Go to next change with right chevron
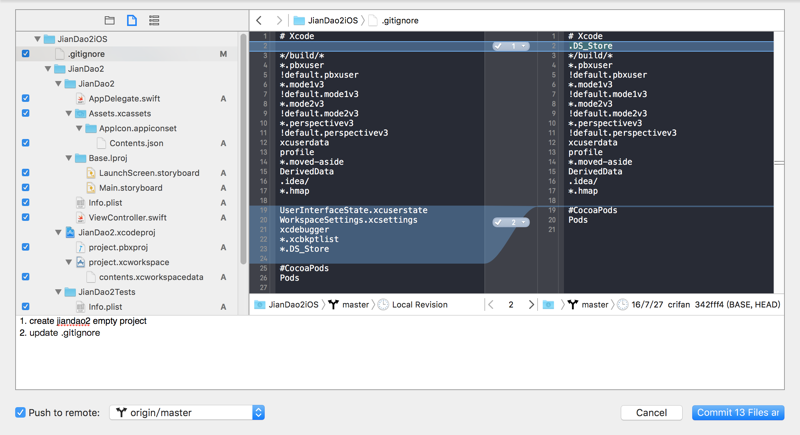Image resolution: width=800 pixels, height=435 pixels. coord(531,304)
